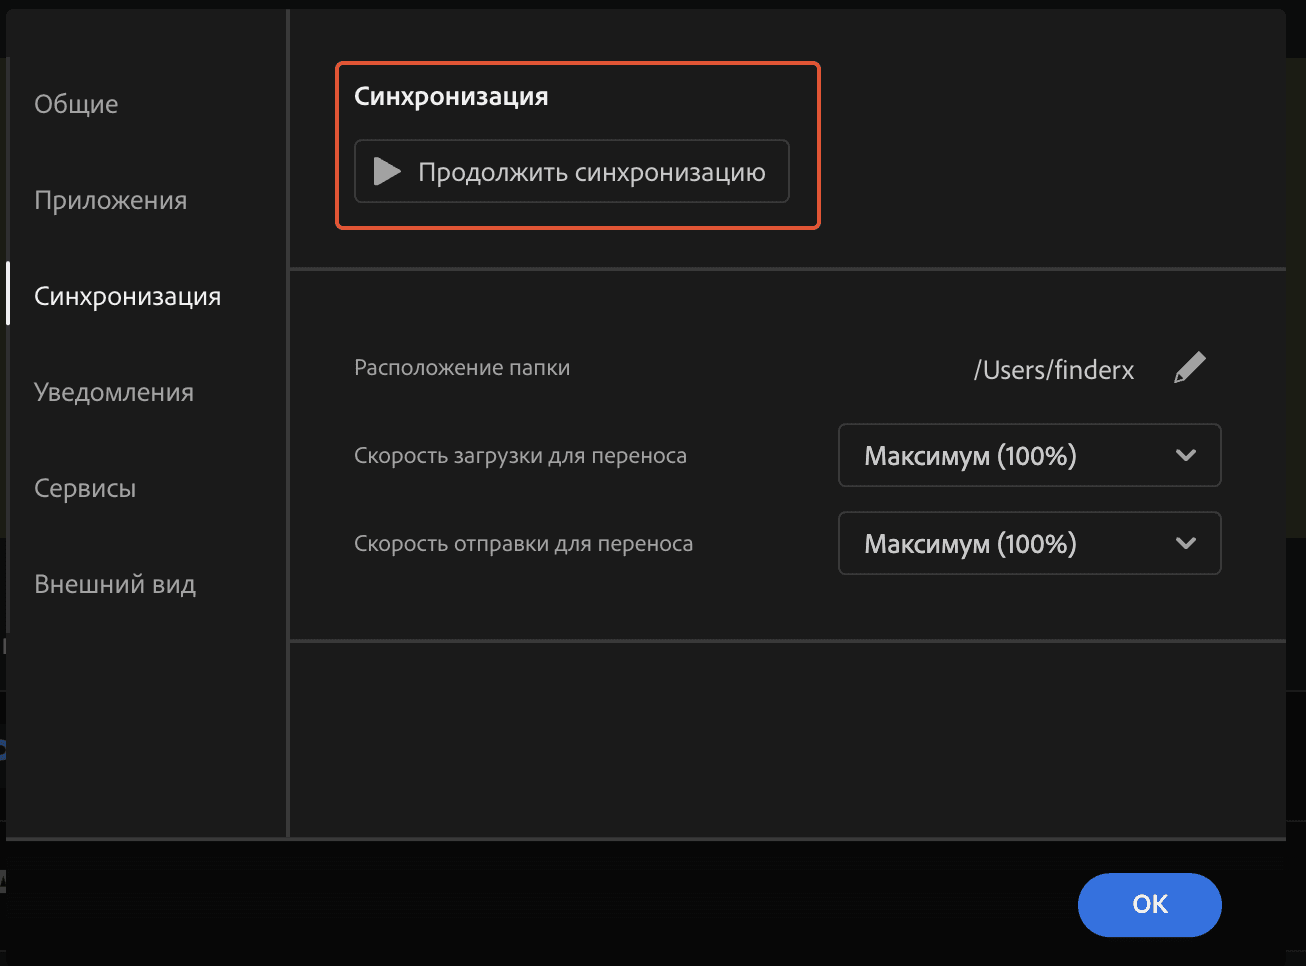The height and width of the screenshot is (966, 1306).
Task: Click the Синхронизация section heading
Action: pos(451,97)
